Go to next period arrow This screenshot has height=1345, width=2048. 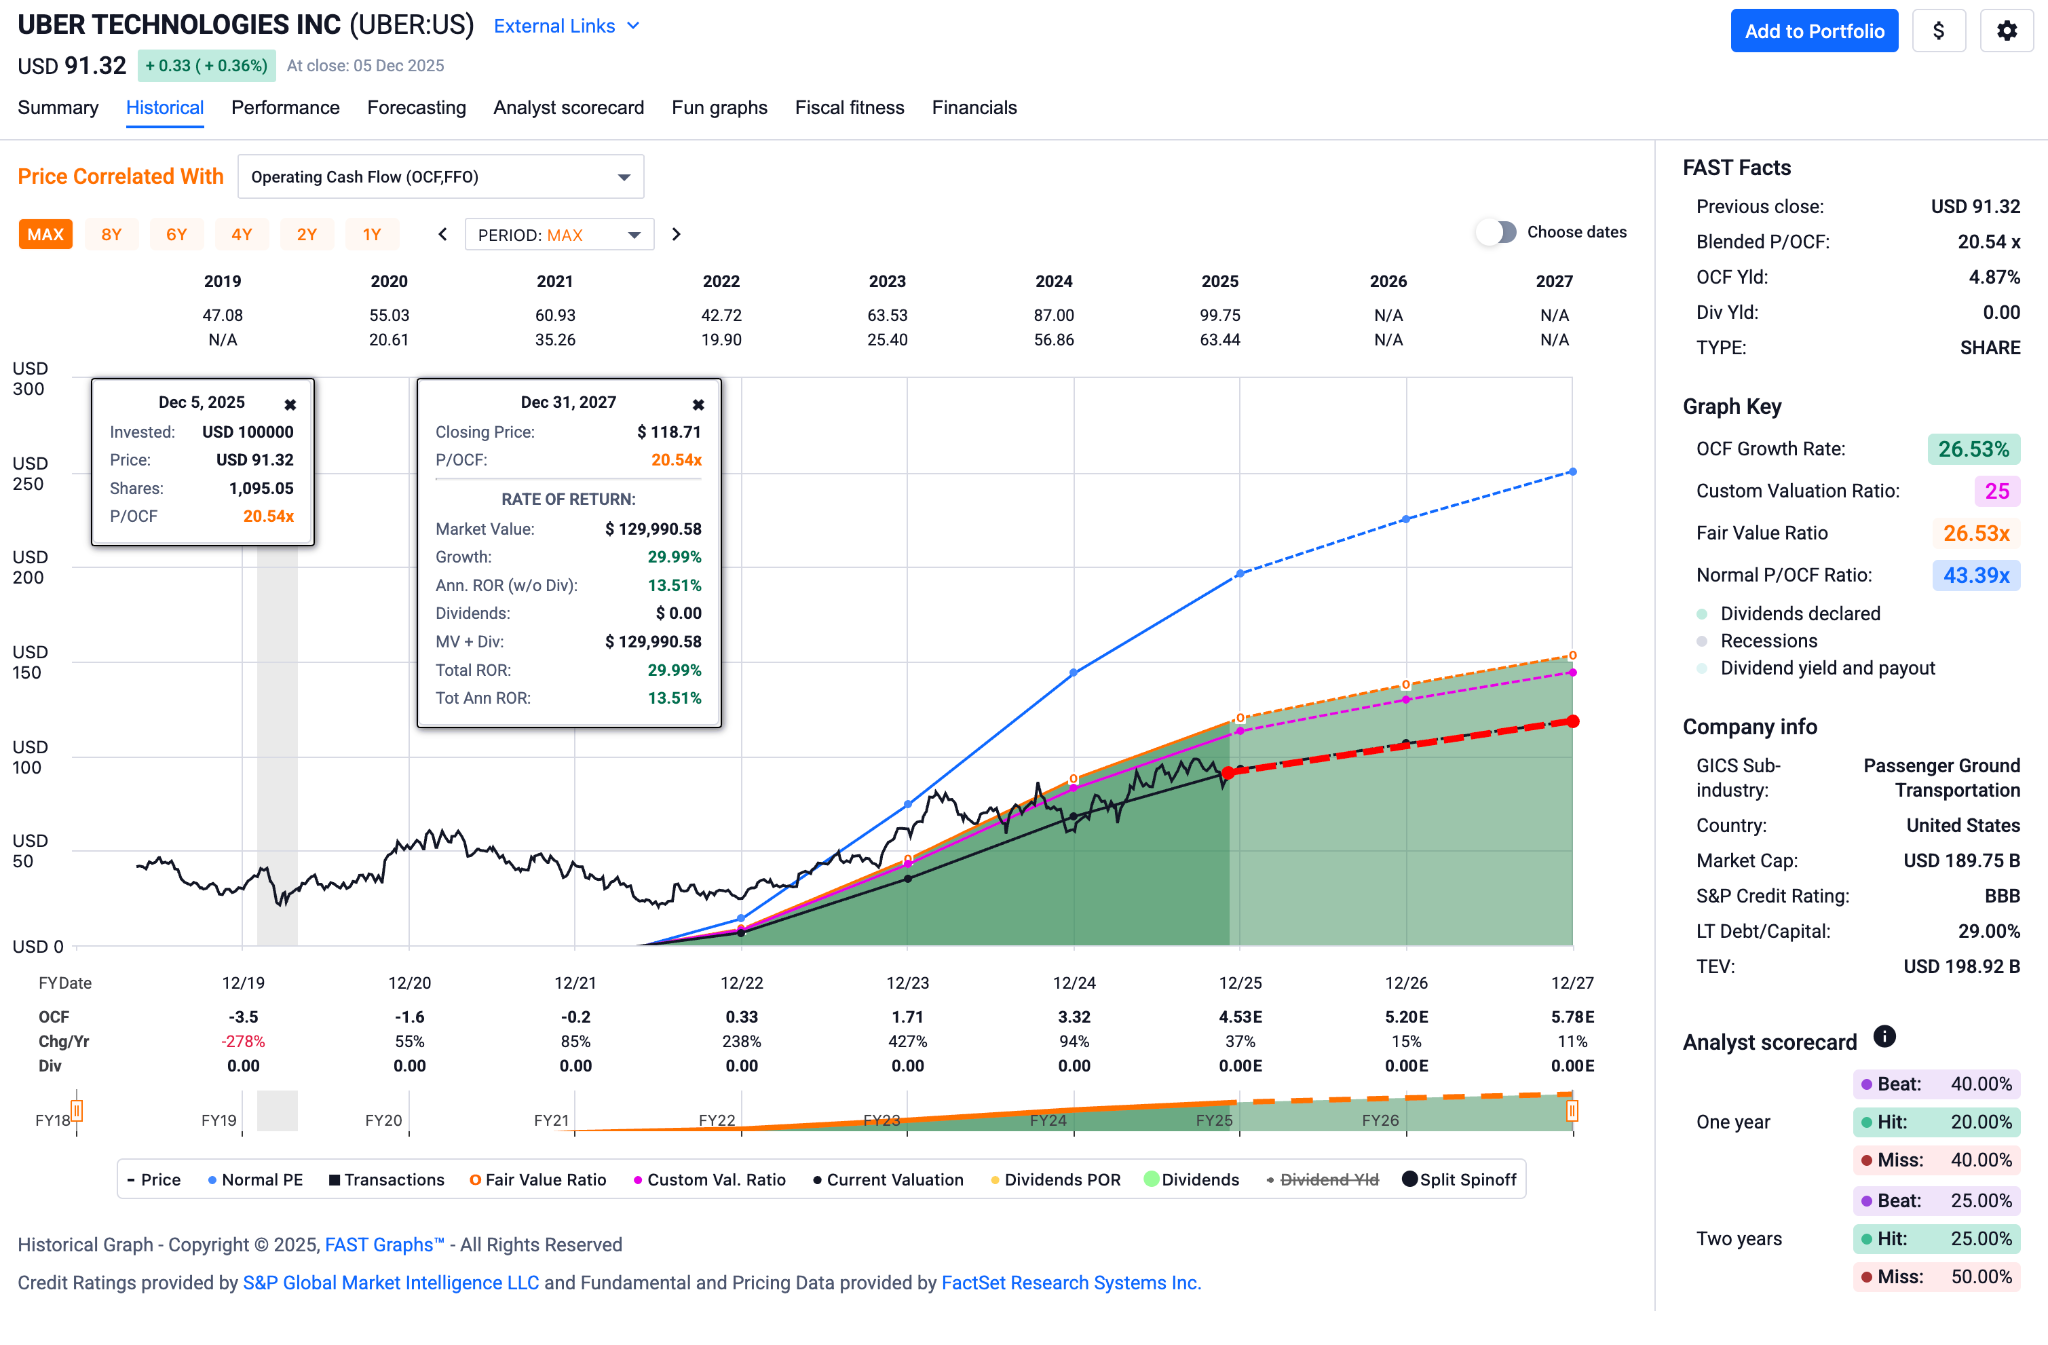pyautogui.click(x=676, y=234)
